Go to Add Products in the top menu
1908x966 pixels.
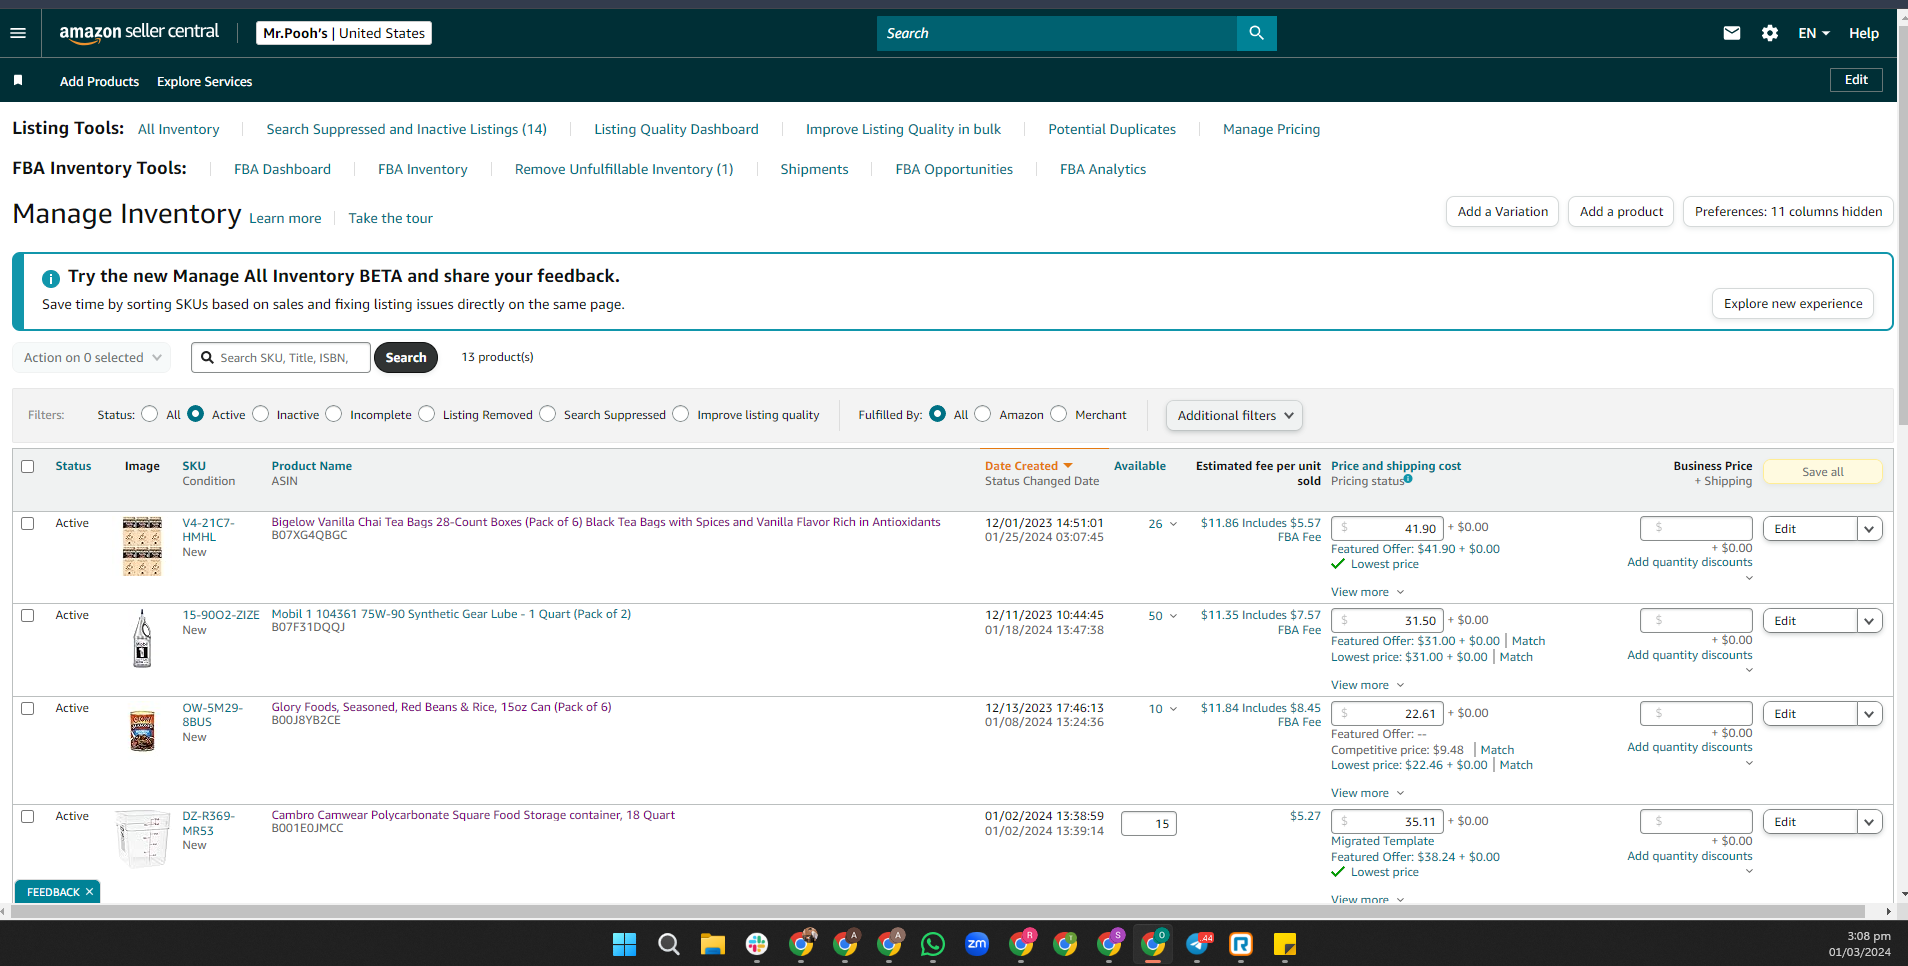click(99, 82)
